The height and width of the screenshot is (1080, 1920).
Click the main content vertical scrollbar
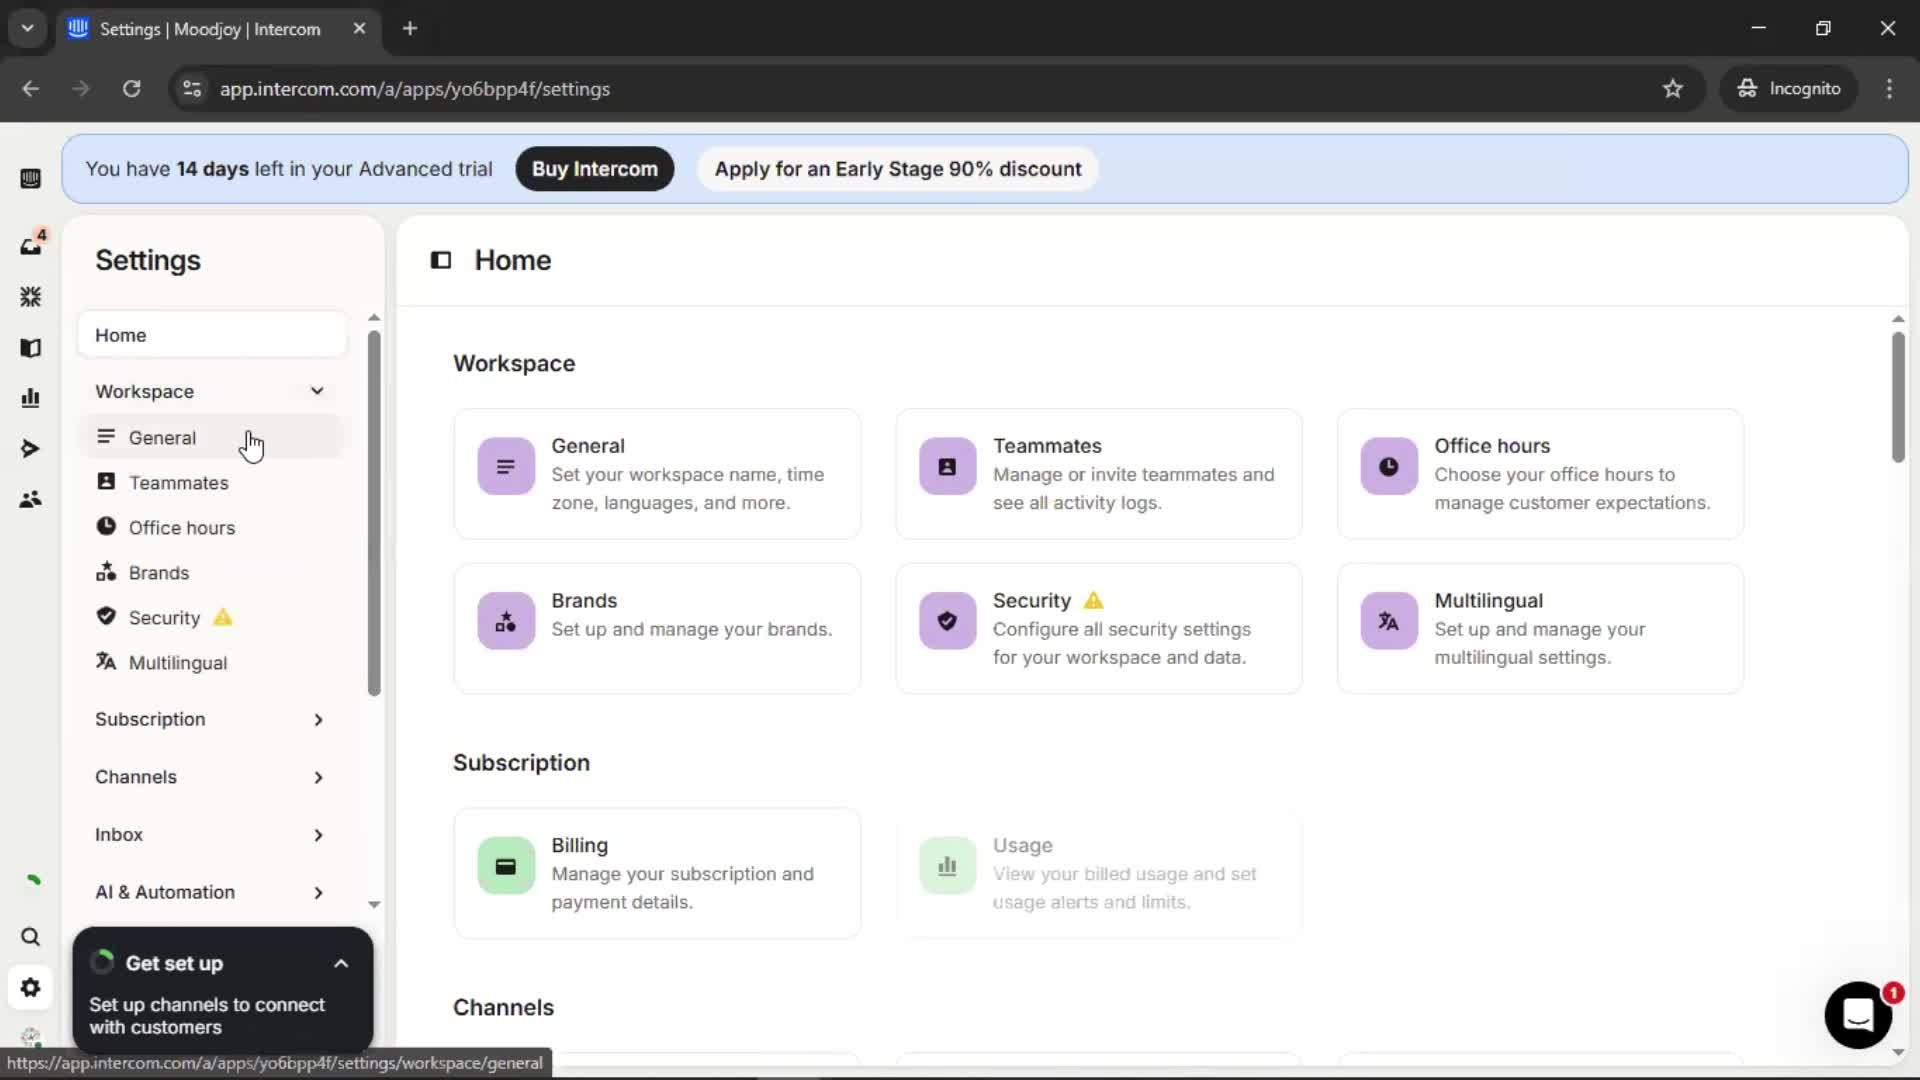point(1898,397)
